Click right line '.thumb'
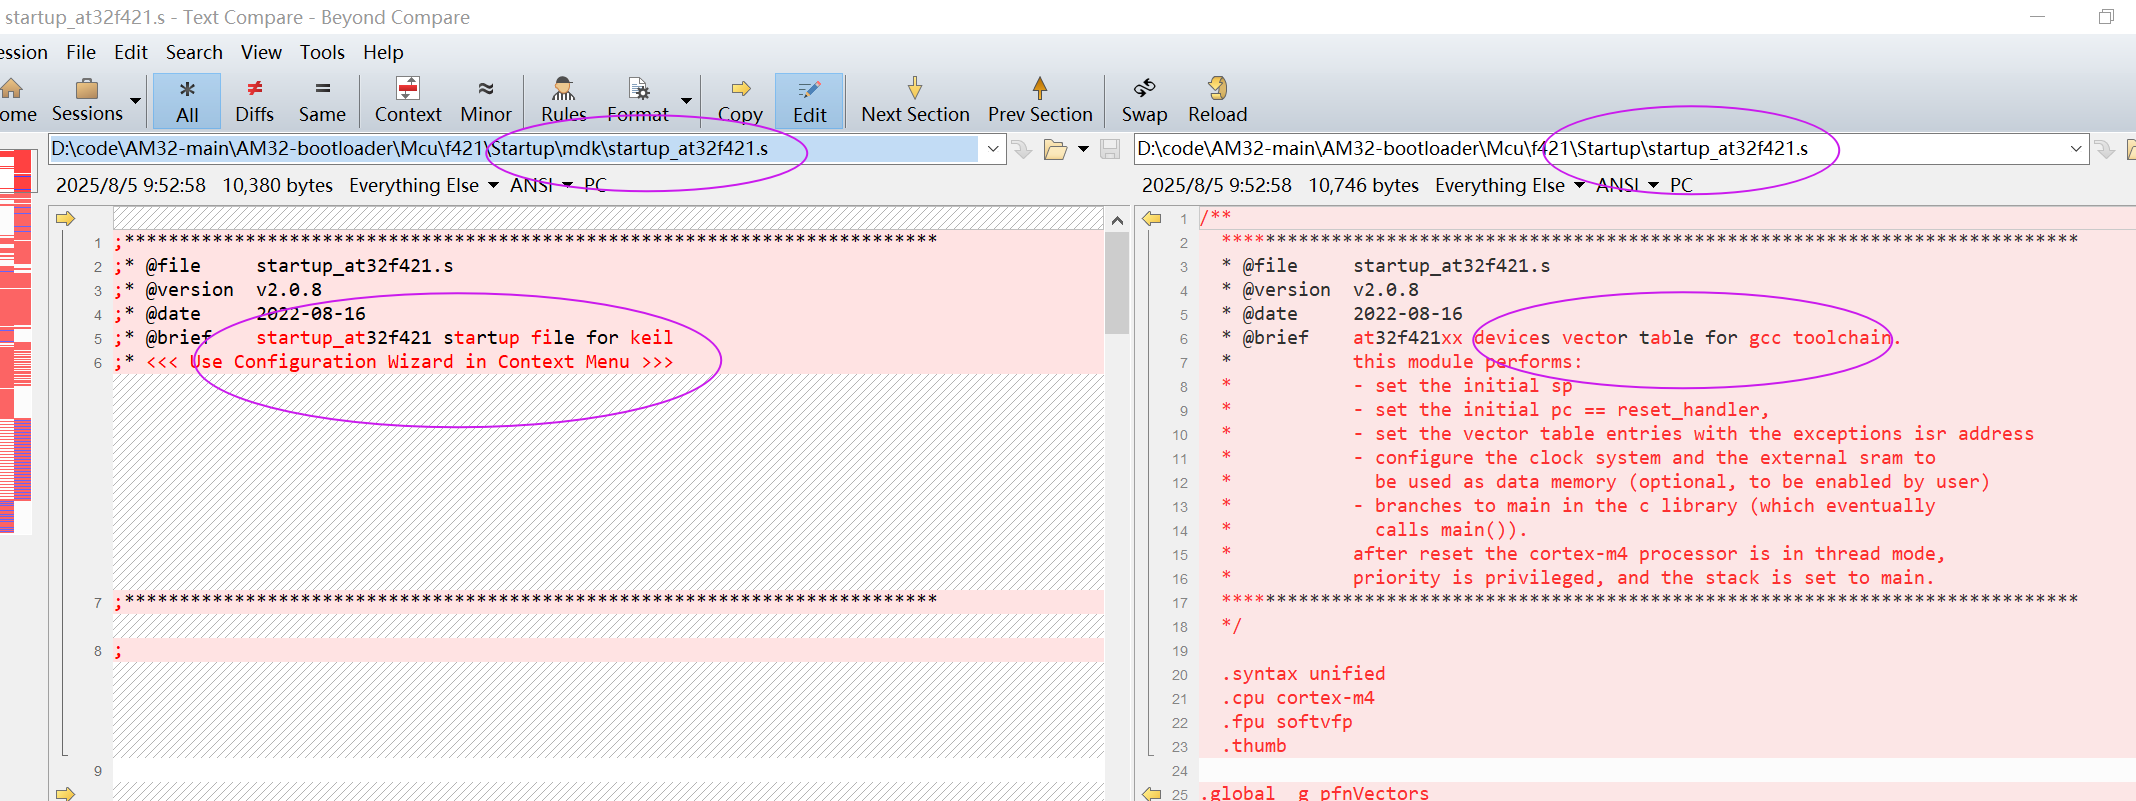This screenshot has width=2136, height=801. click(1254, 746)
